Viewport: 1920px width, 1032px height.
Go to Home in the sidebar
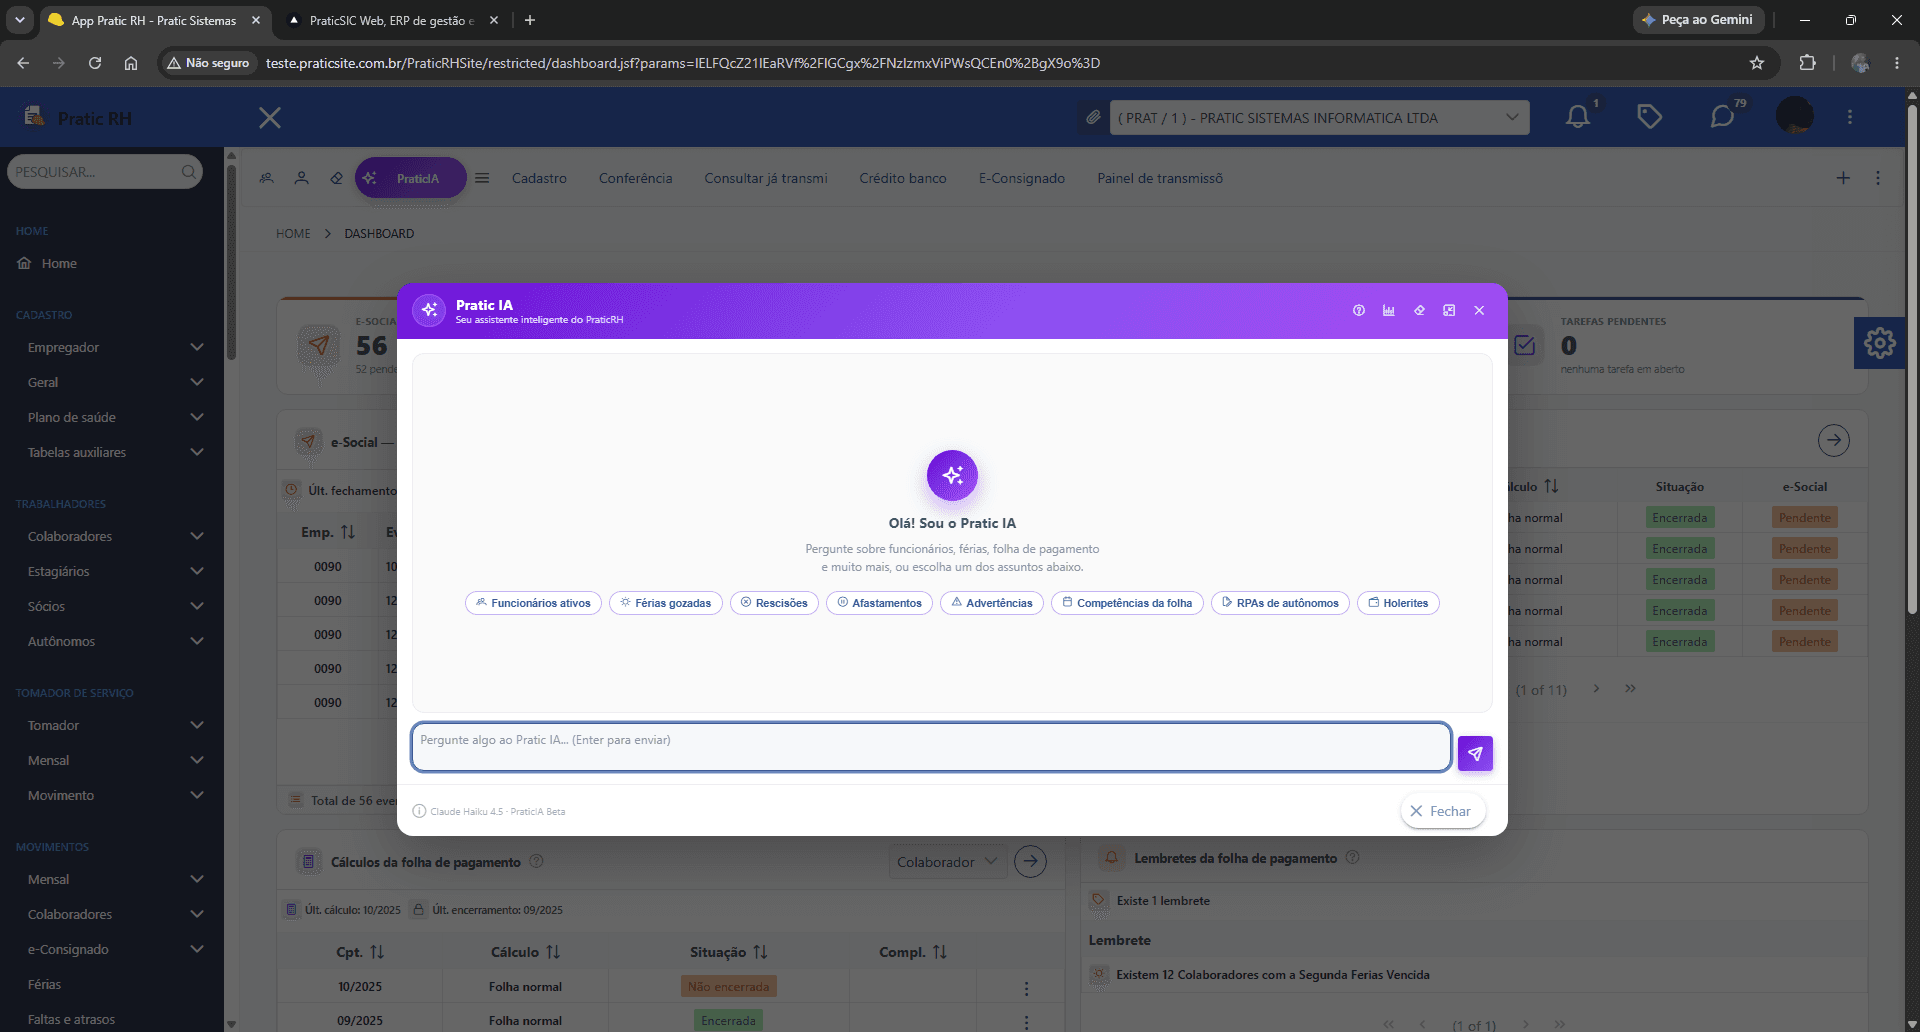[59, 263]
